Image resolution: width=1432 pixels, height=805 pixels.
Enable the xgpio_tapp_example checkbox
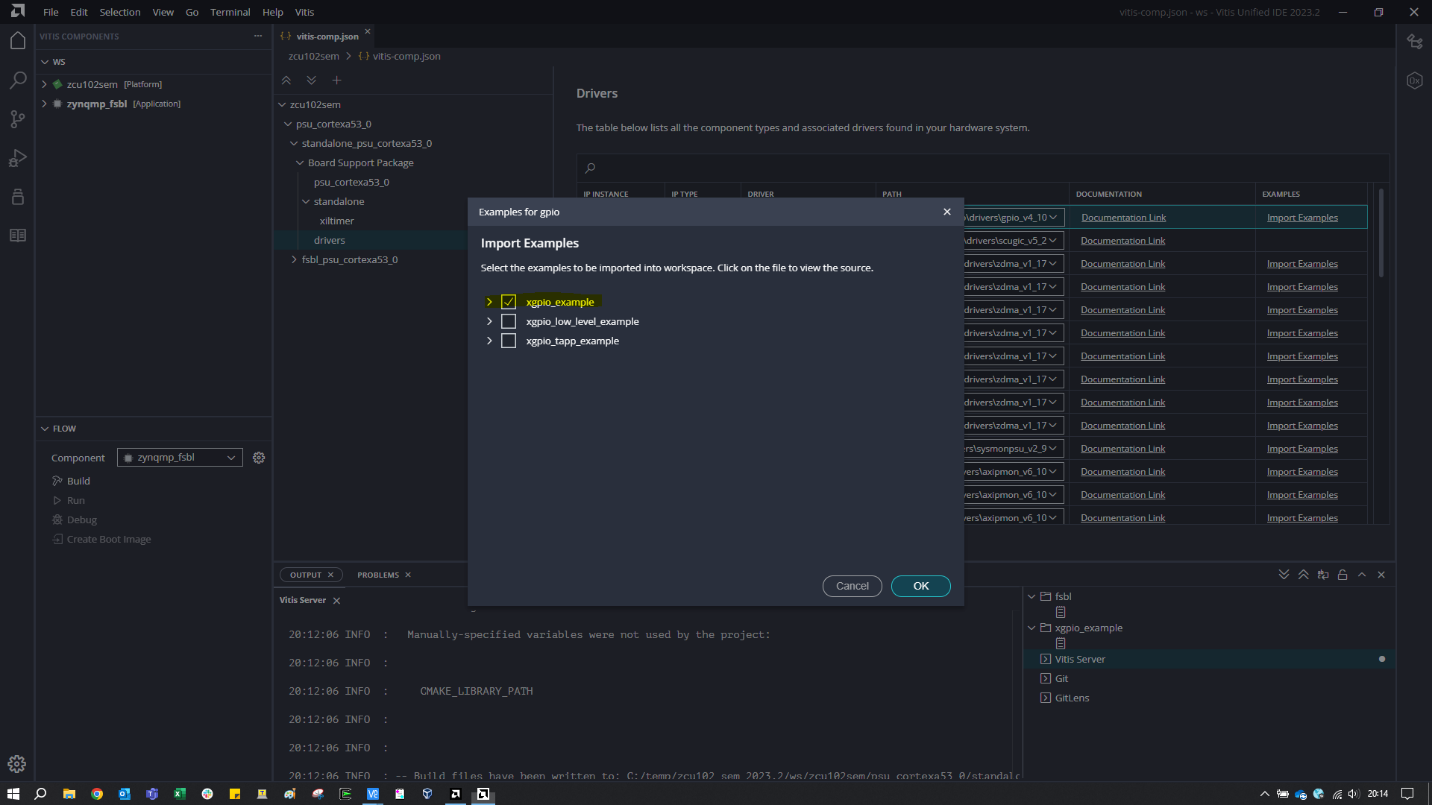tap(508, 341)
